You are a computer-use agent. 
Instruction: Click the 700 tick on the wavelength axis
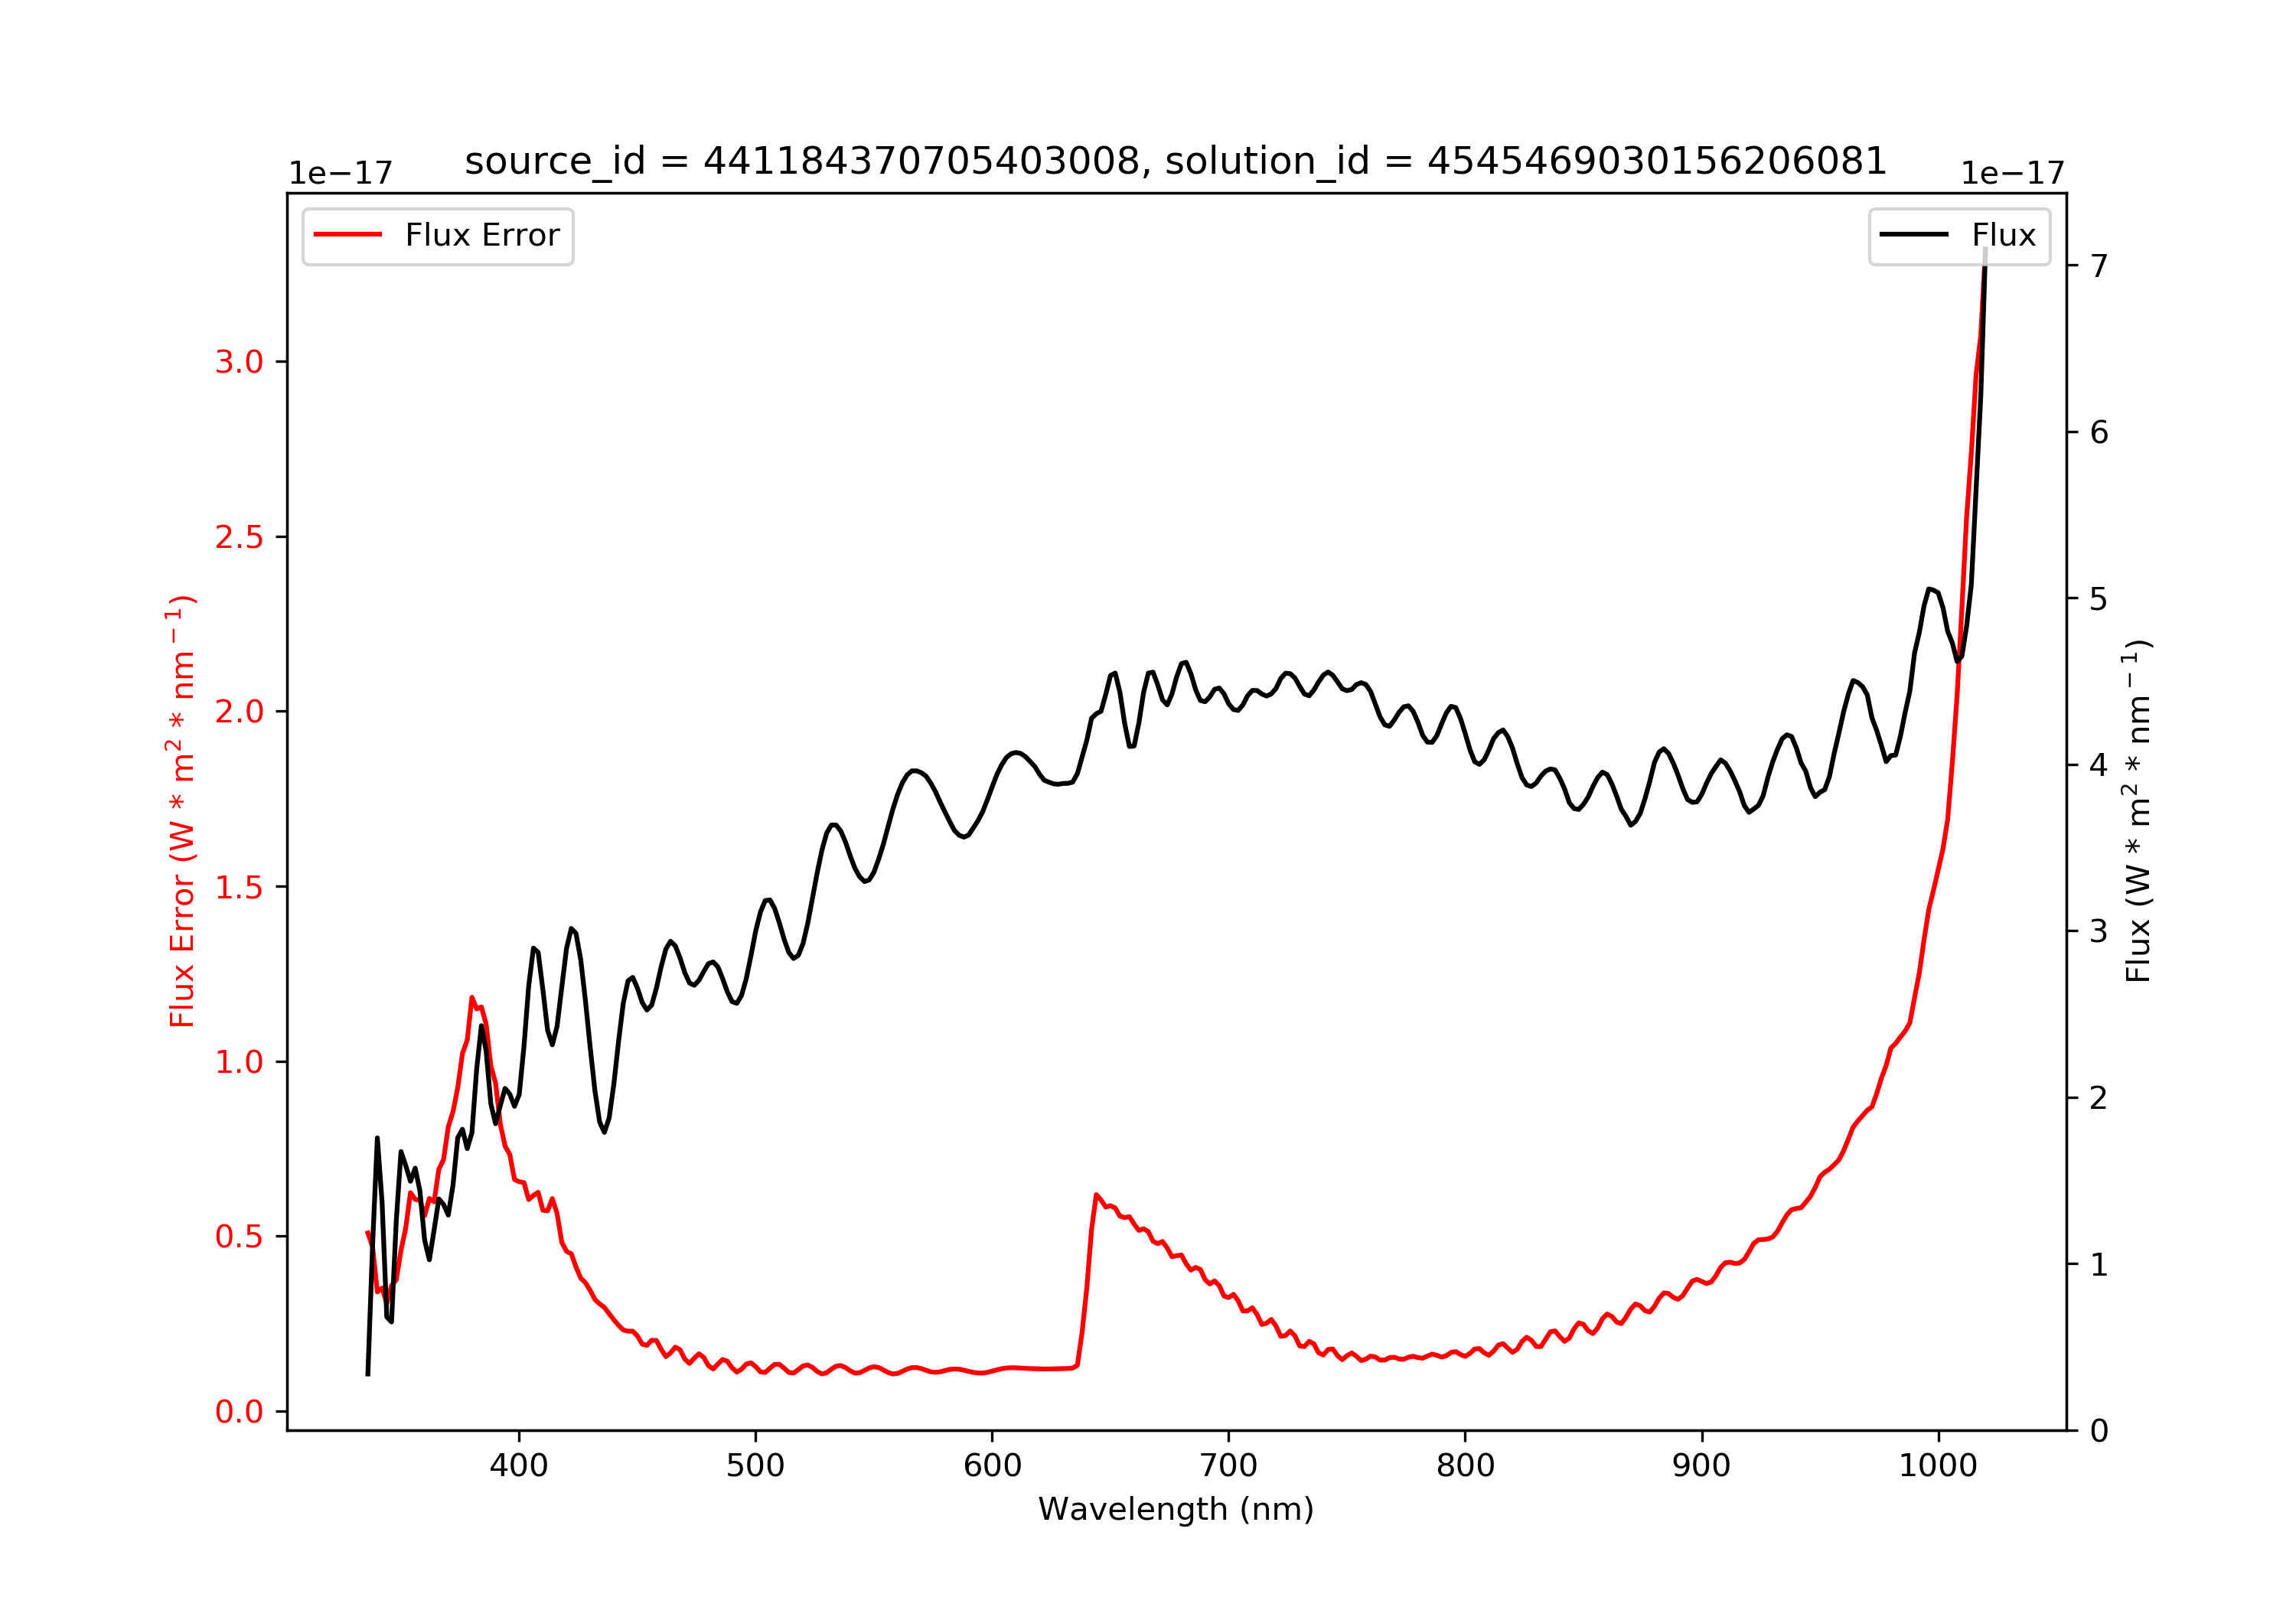click(1228, 1466)
